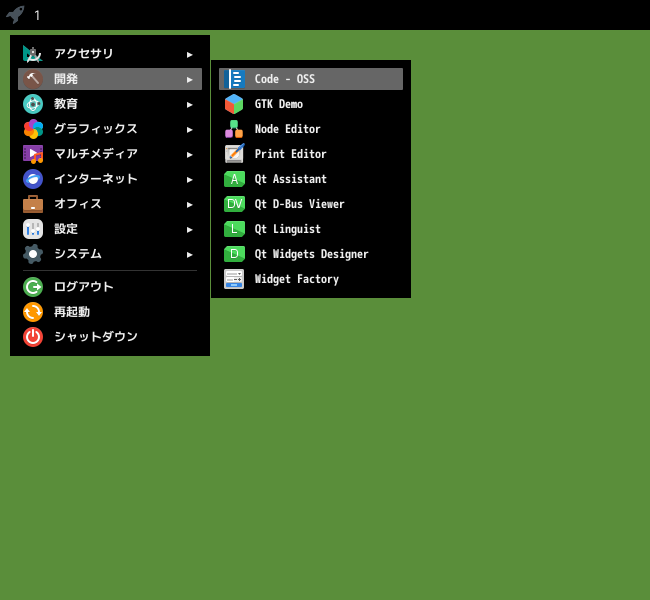This screenshot has height=600, width=650.
Task: Click the ログアウト logout button
Action: pos(110,287)
